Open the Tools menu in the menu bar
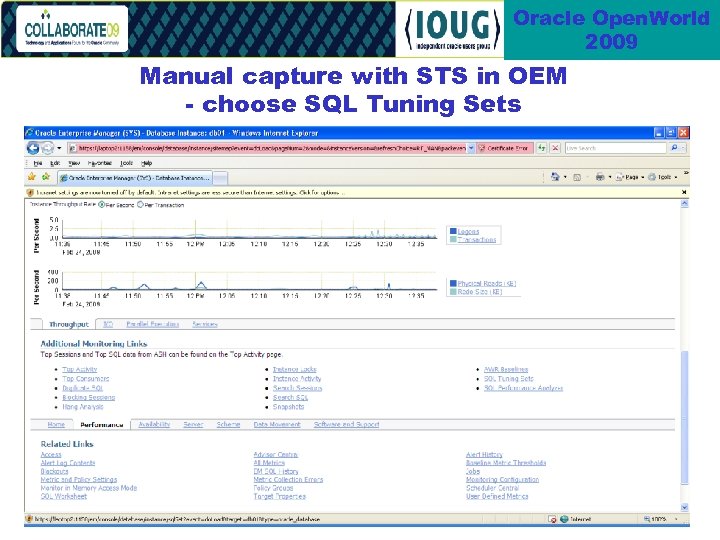Image resolution: width=720 pixels, height=540 pixels. (x=126, y=163)
